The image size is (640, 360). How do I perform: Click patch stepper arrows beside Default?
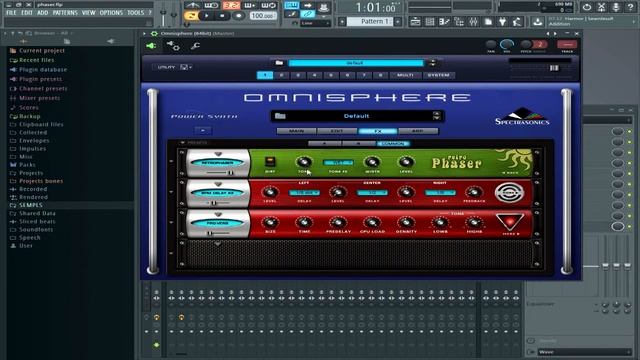436,116
